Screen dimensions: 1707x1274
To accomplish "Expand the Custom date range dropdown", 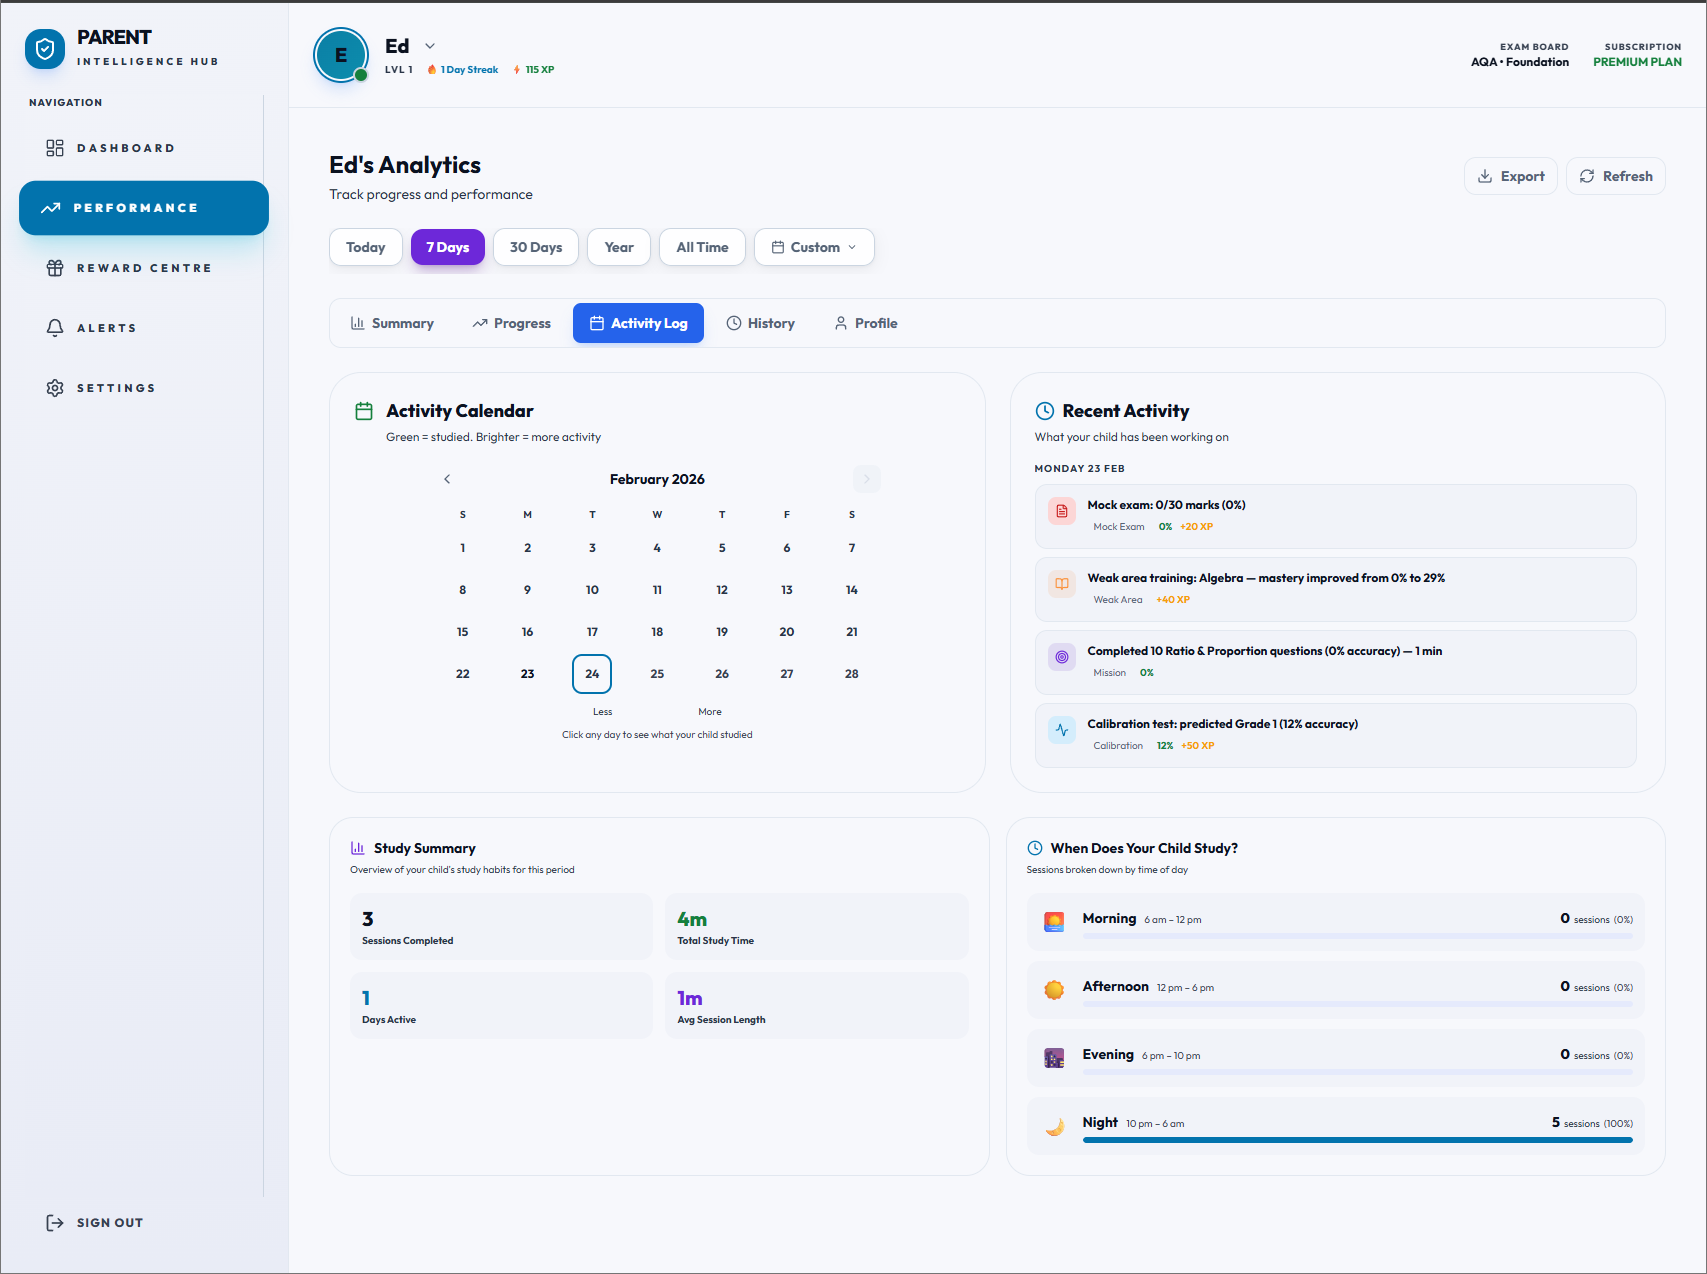I will (x=814, y=247).
